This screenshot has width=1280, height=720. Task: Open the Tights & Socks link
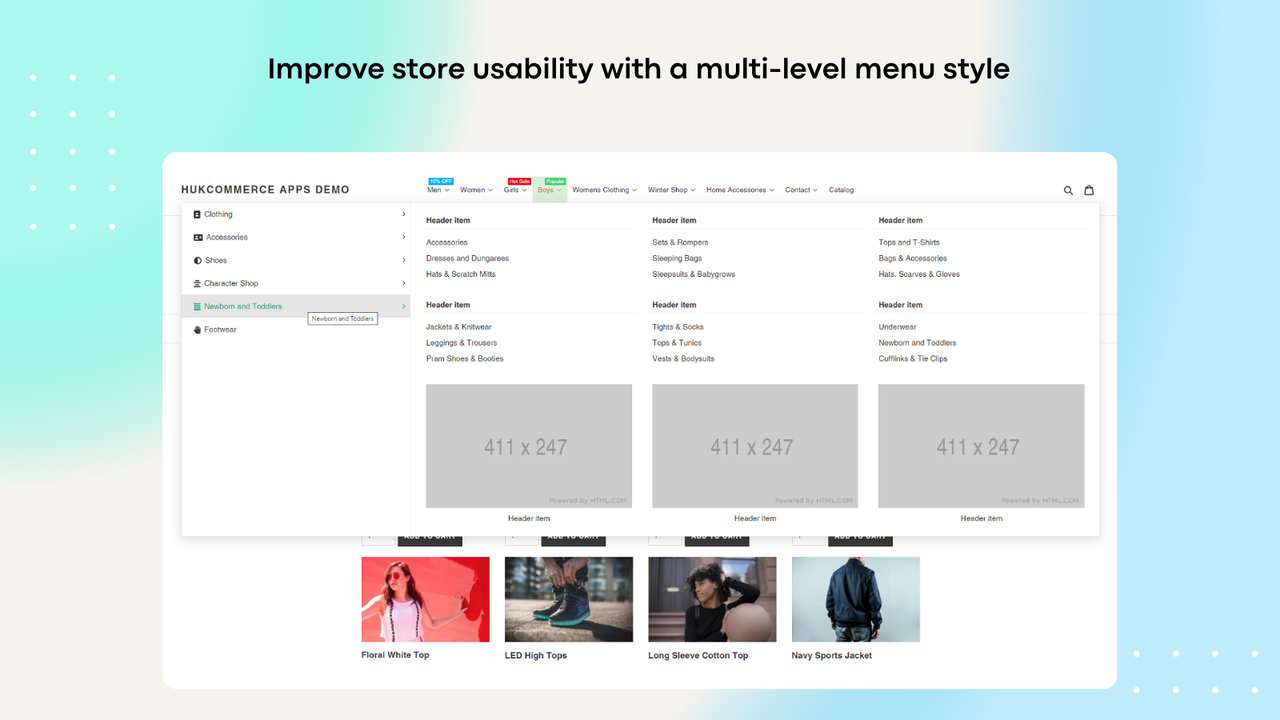tap(678, 327)
